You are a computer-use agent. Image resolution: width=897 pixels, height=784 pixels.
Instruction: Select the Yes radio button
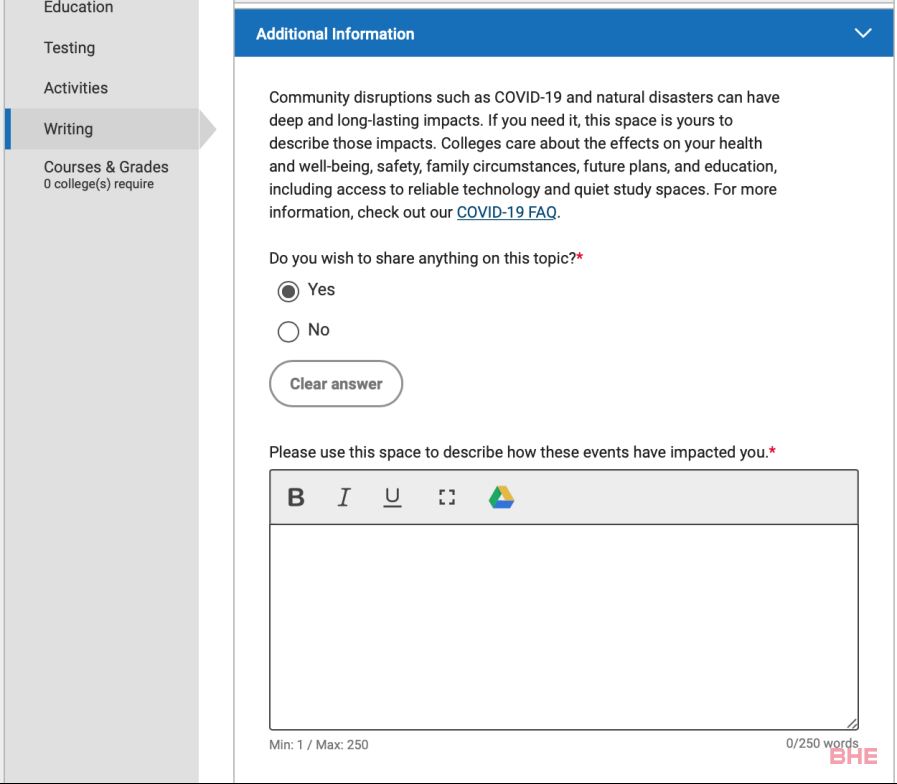(x=288, y=291)
